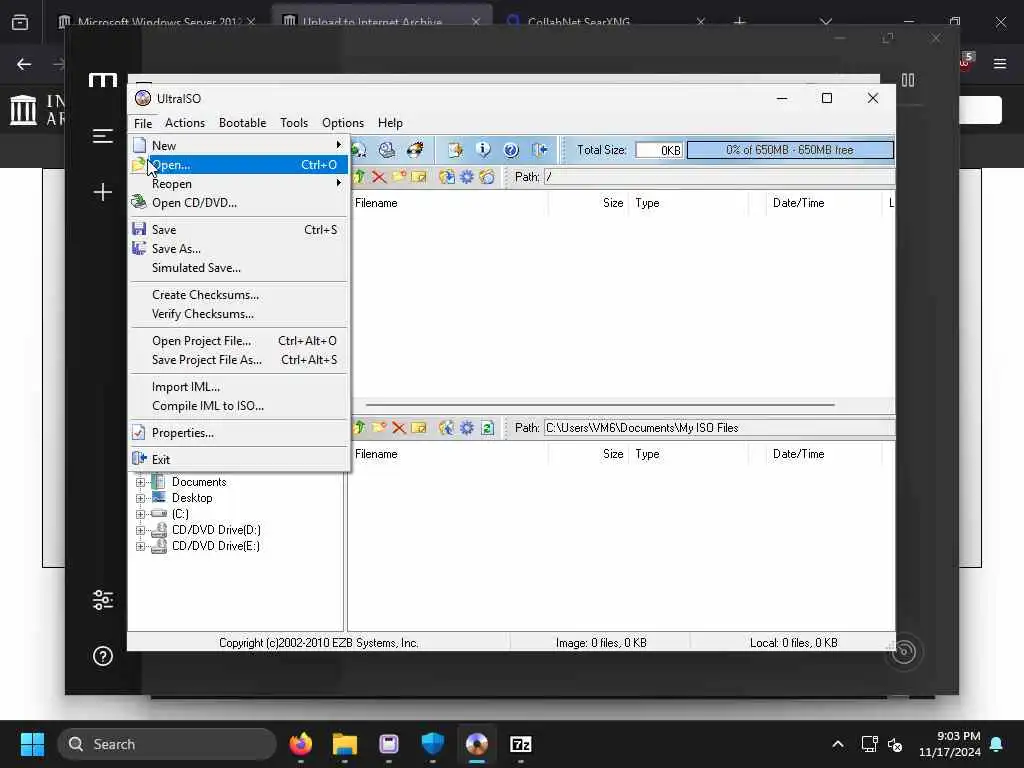1024x768 pixels.
Task: Click blue gear icon in image pane toolbar
Action: point(466,177)
